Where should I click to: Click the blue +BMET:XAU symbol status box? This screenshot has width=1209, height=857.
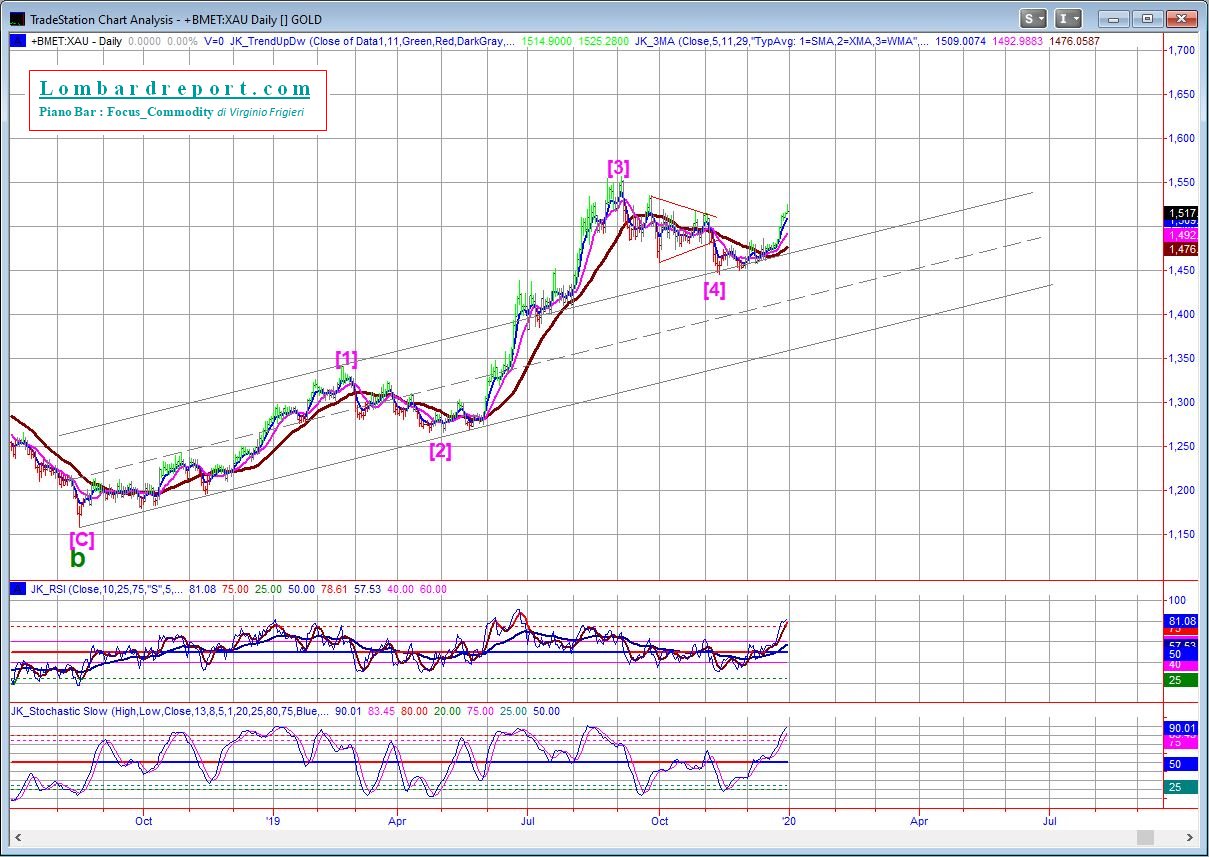pyautogui.click(x=17, y=41)
